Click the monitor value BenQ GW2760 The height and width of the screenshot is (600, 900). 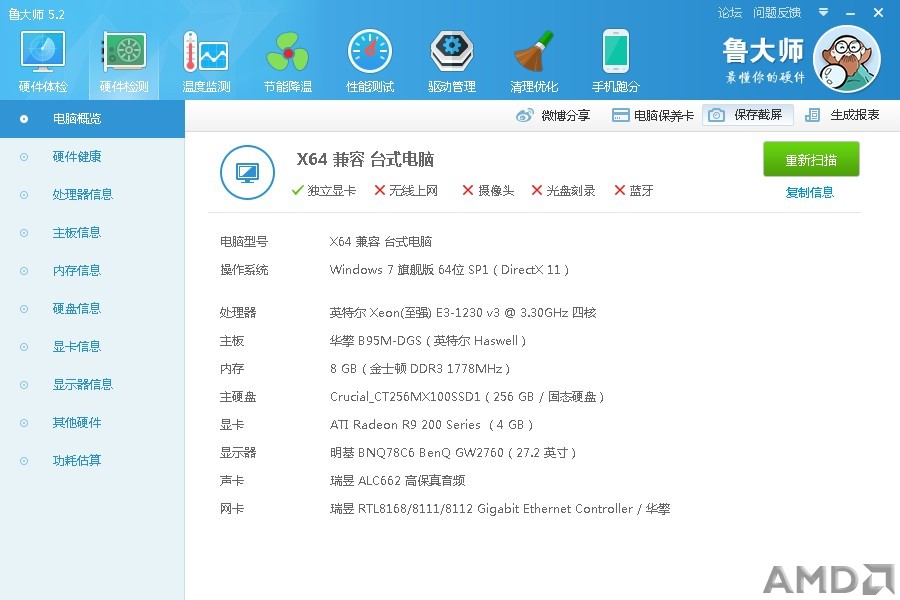pos(453,452)
